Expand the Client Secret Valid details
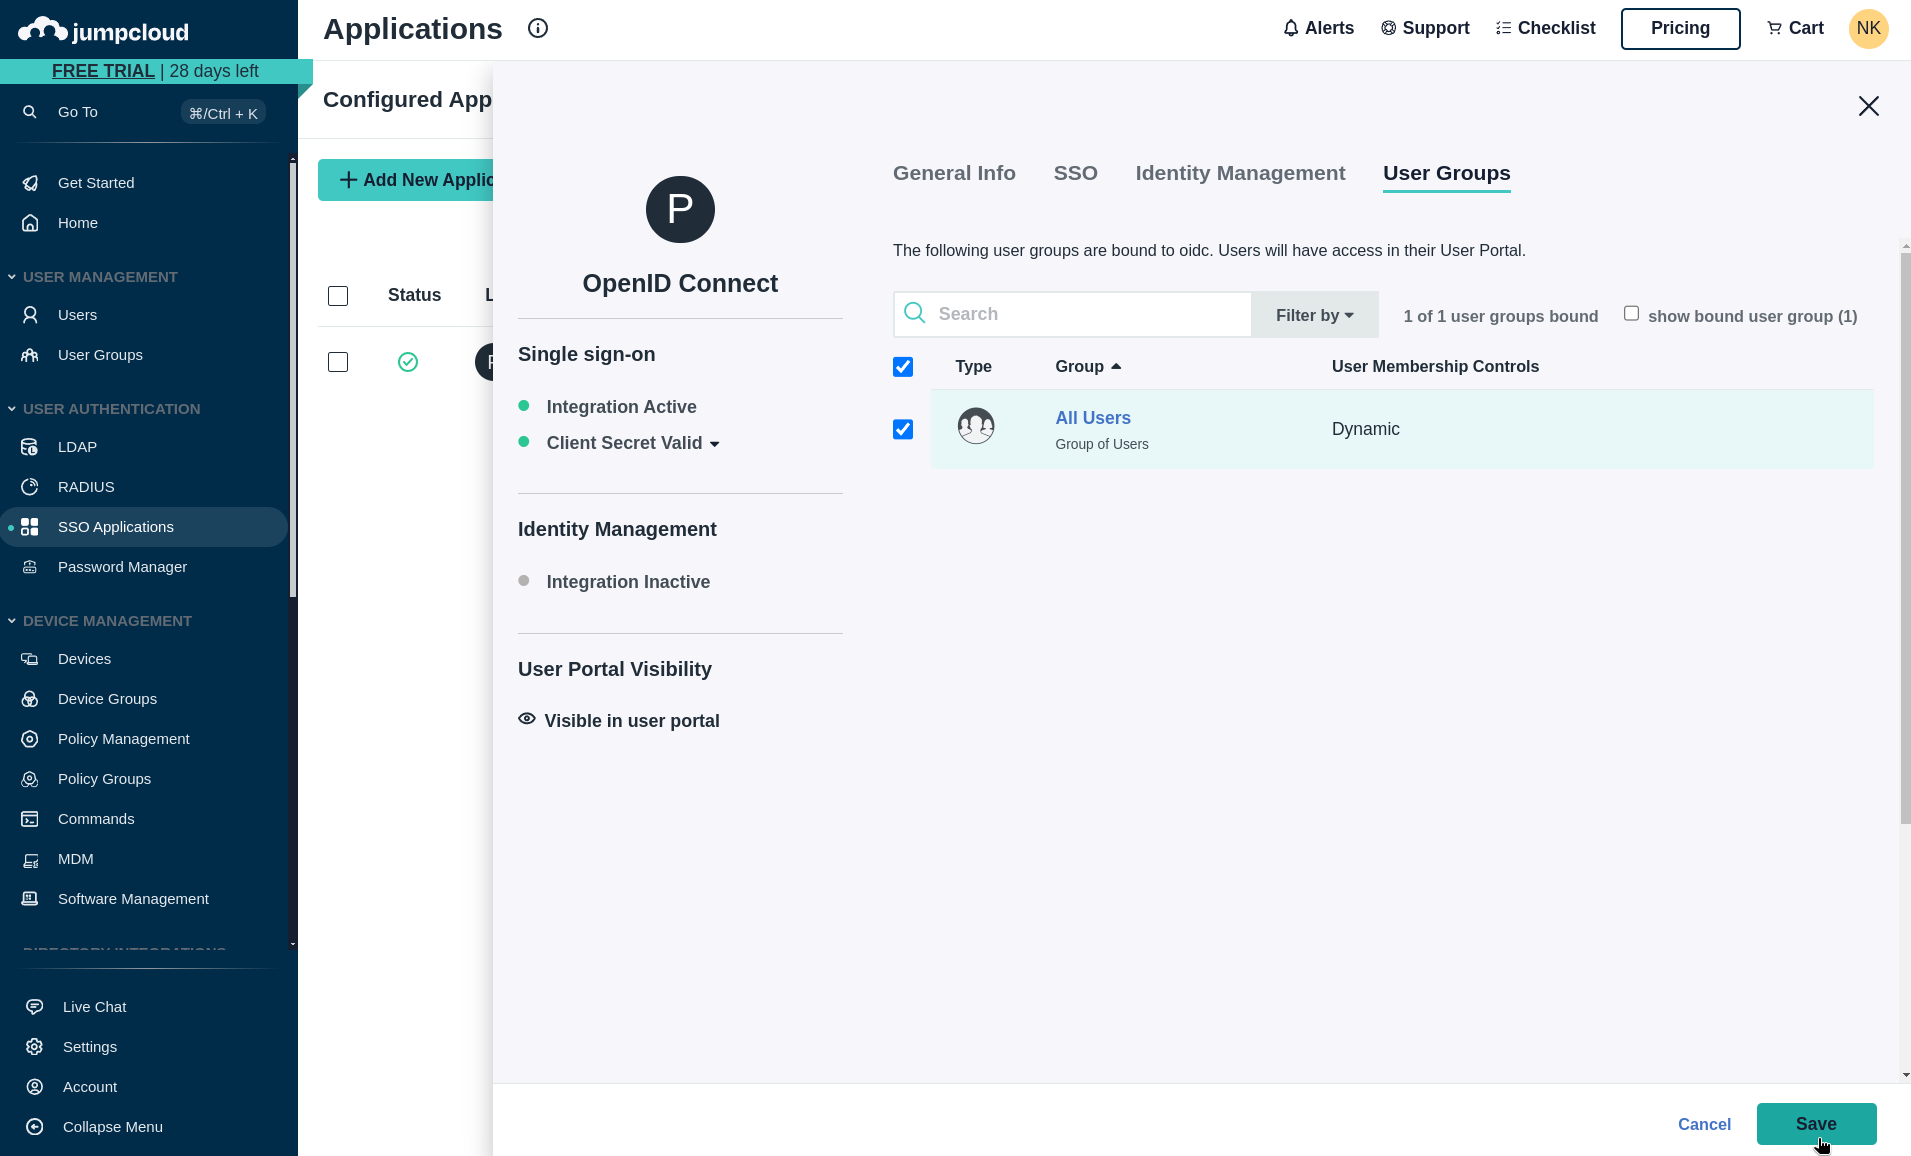This screenshot has width=1911, height=1156. click(716, 443)
